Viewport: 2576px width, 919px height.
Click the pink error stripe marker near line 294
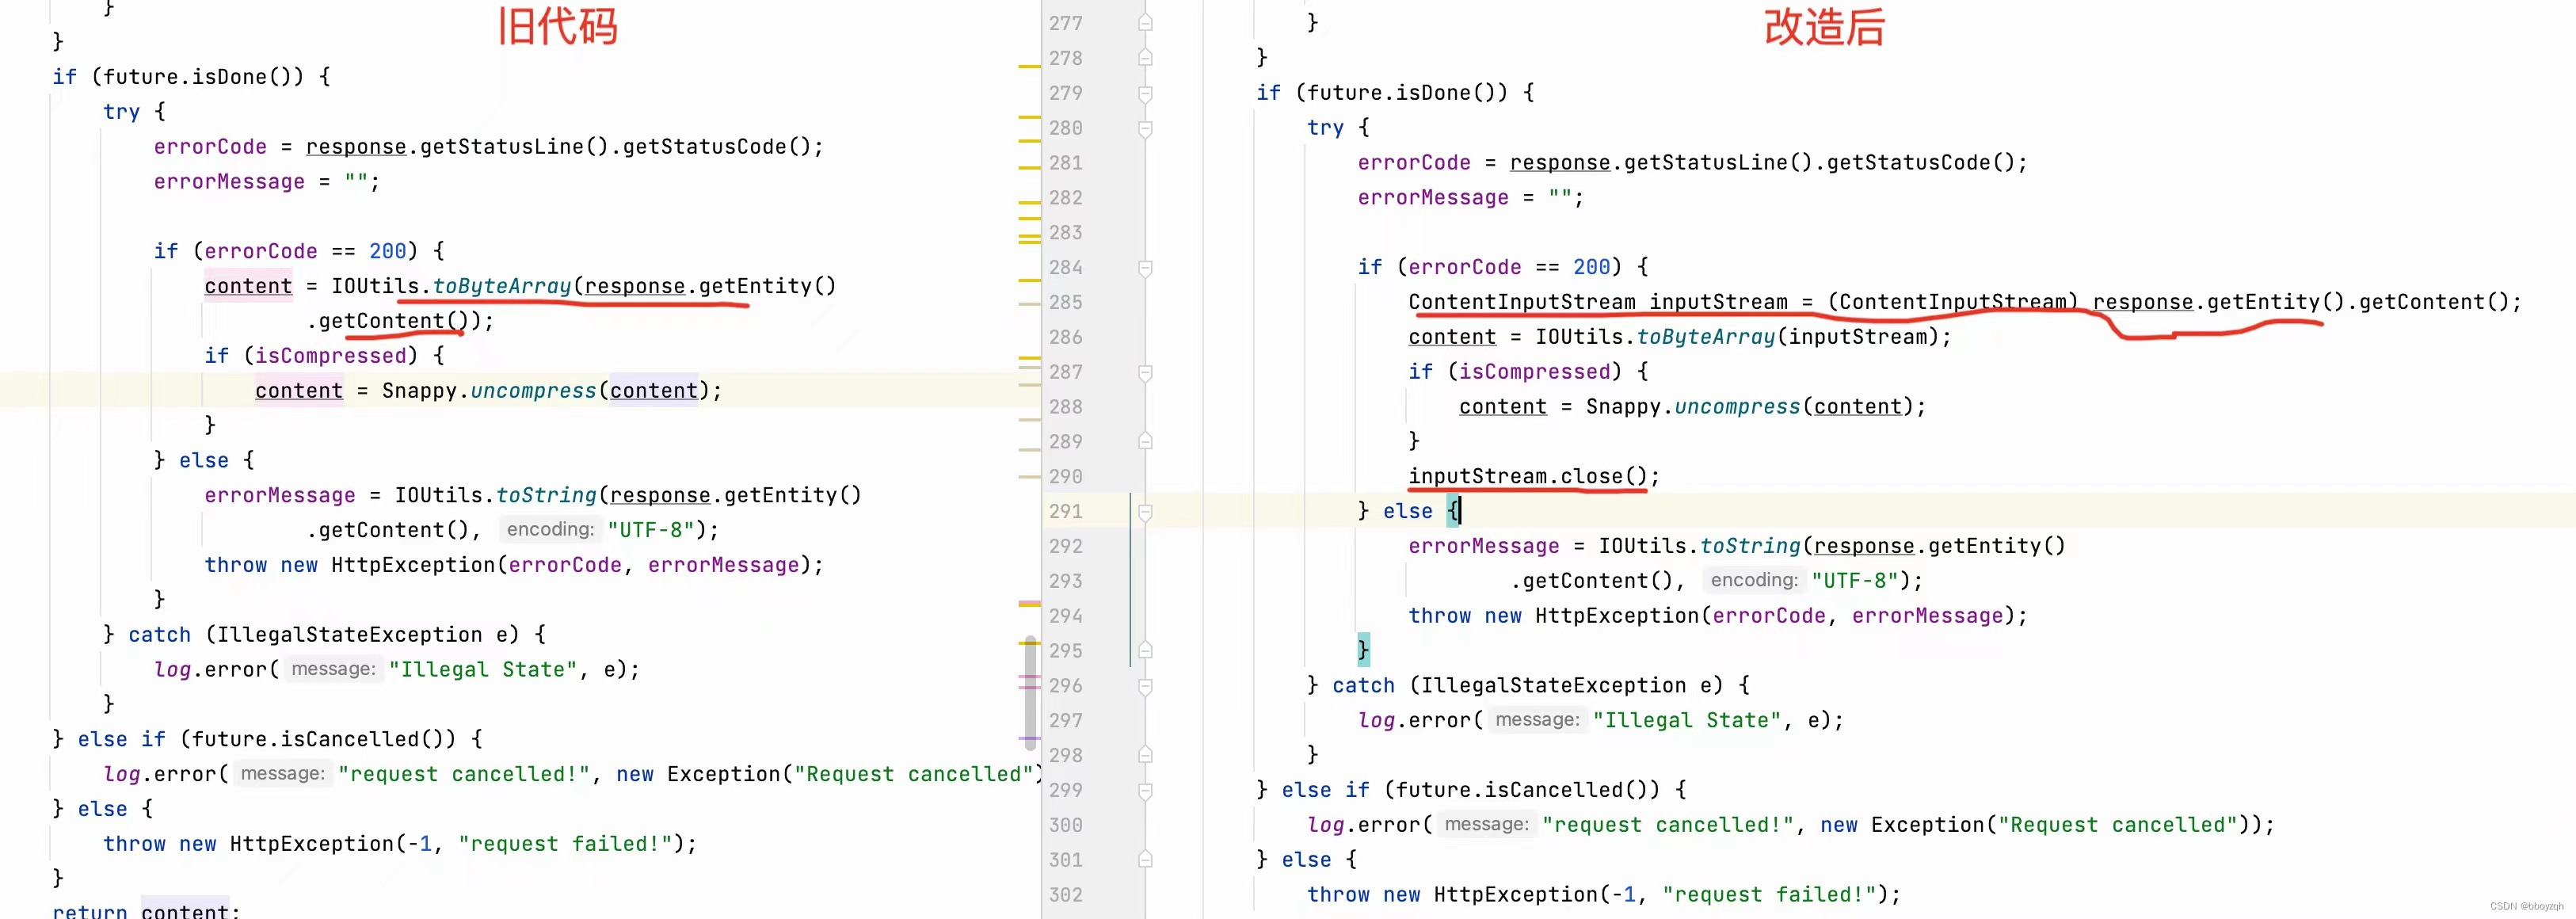point(1029,603)
